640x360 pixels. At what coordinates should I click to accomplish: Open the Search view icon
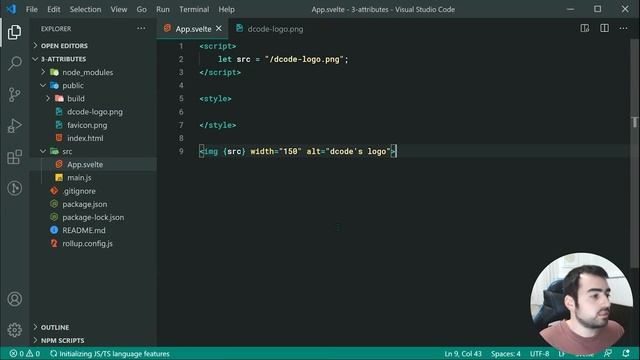14,63
